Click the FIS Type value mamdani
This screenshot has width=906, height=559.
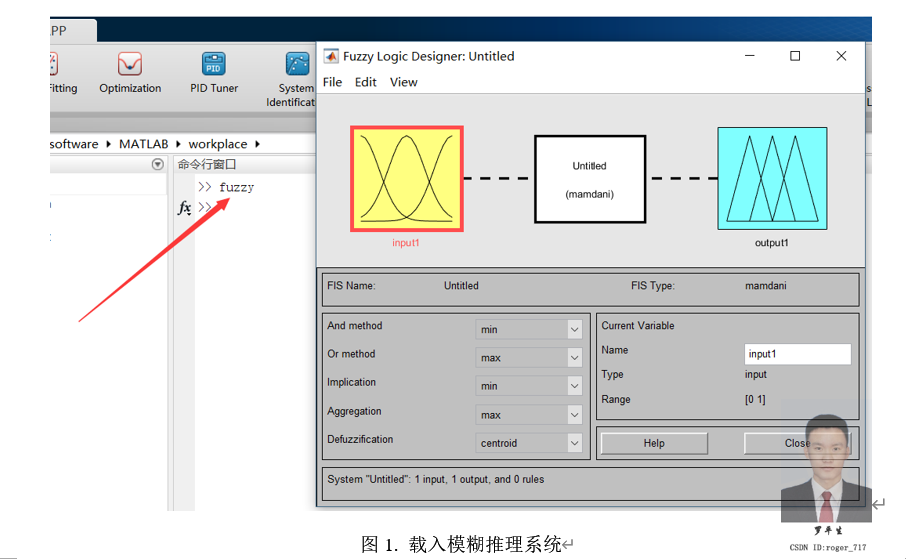pyautogui.click(x=766, y=286)
